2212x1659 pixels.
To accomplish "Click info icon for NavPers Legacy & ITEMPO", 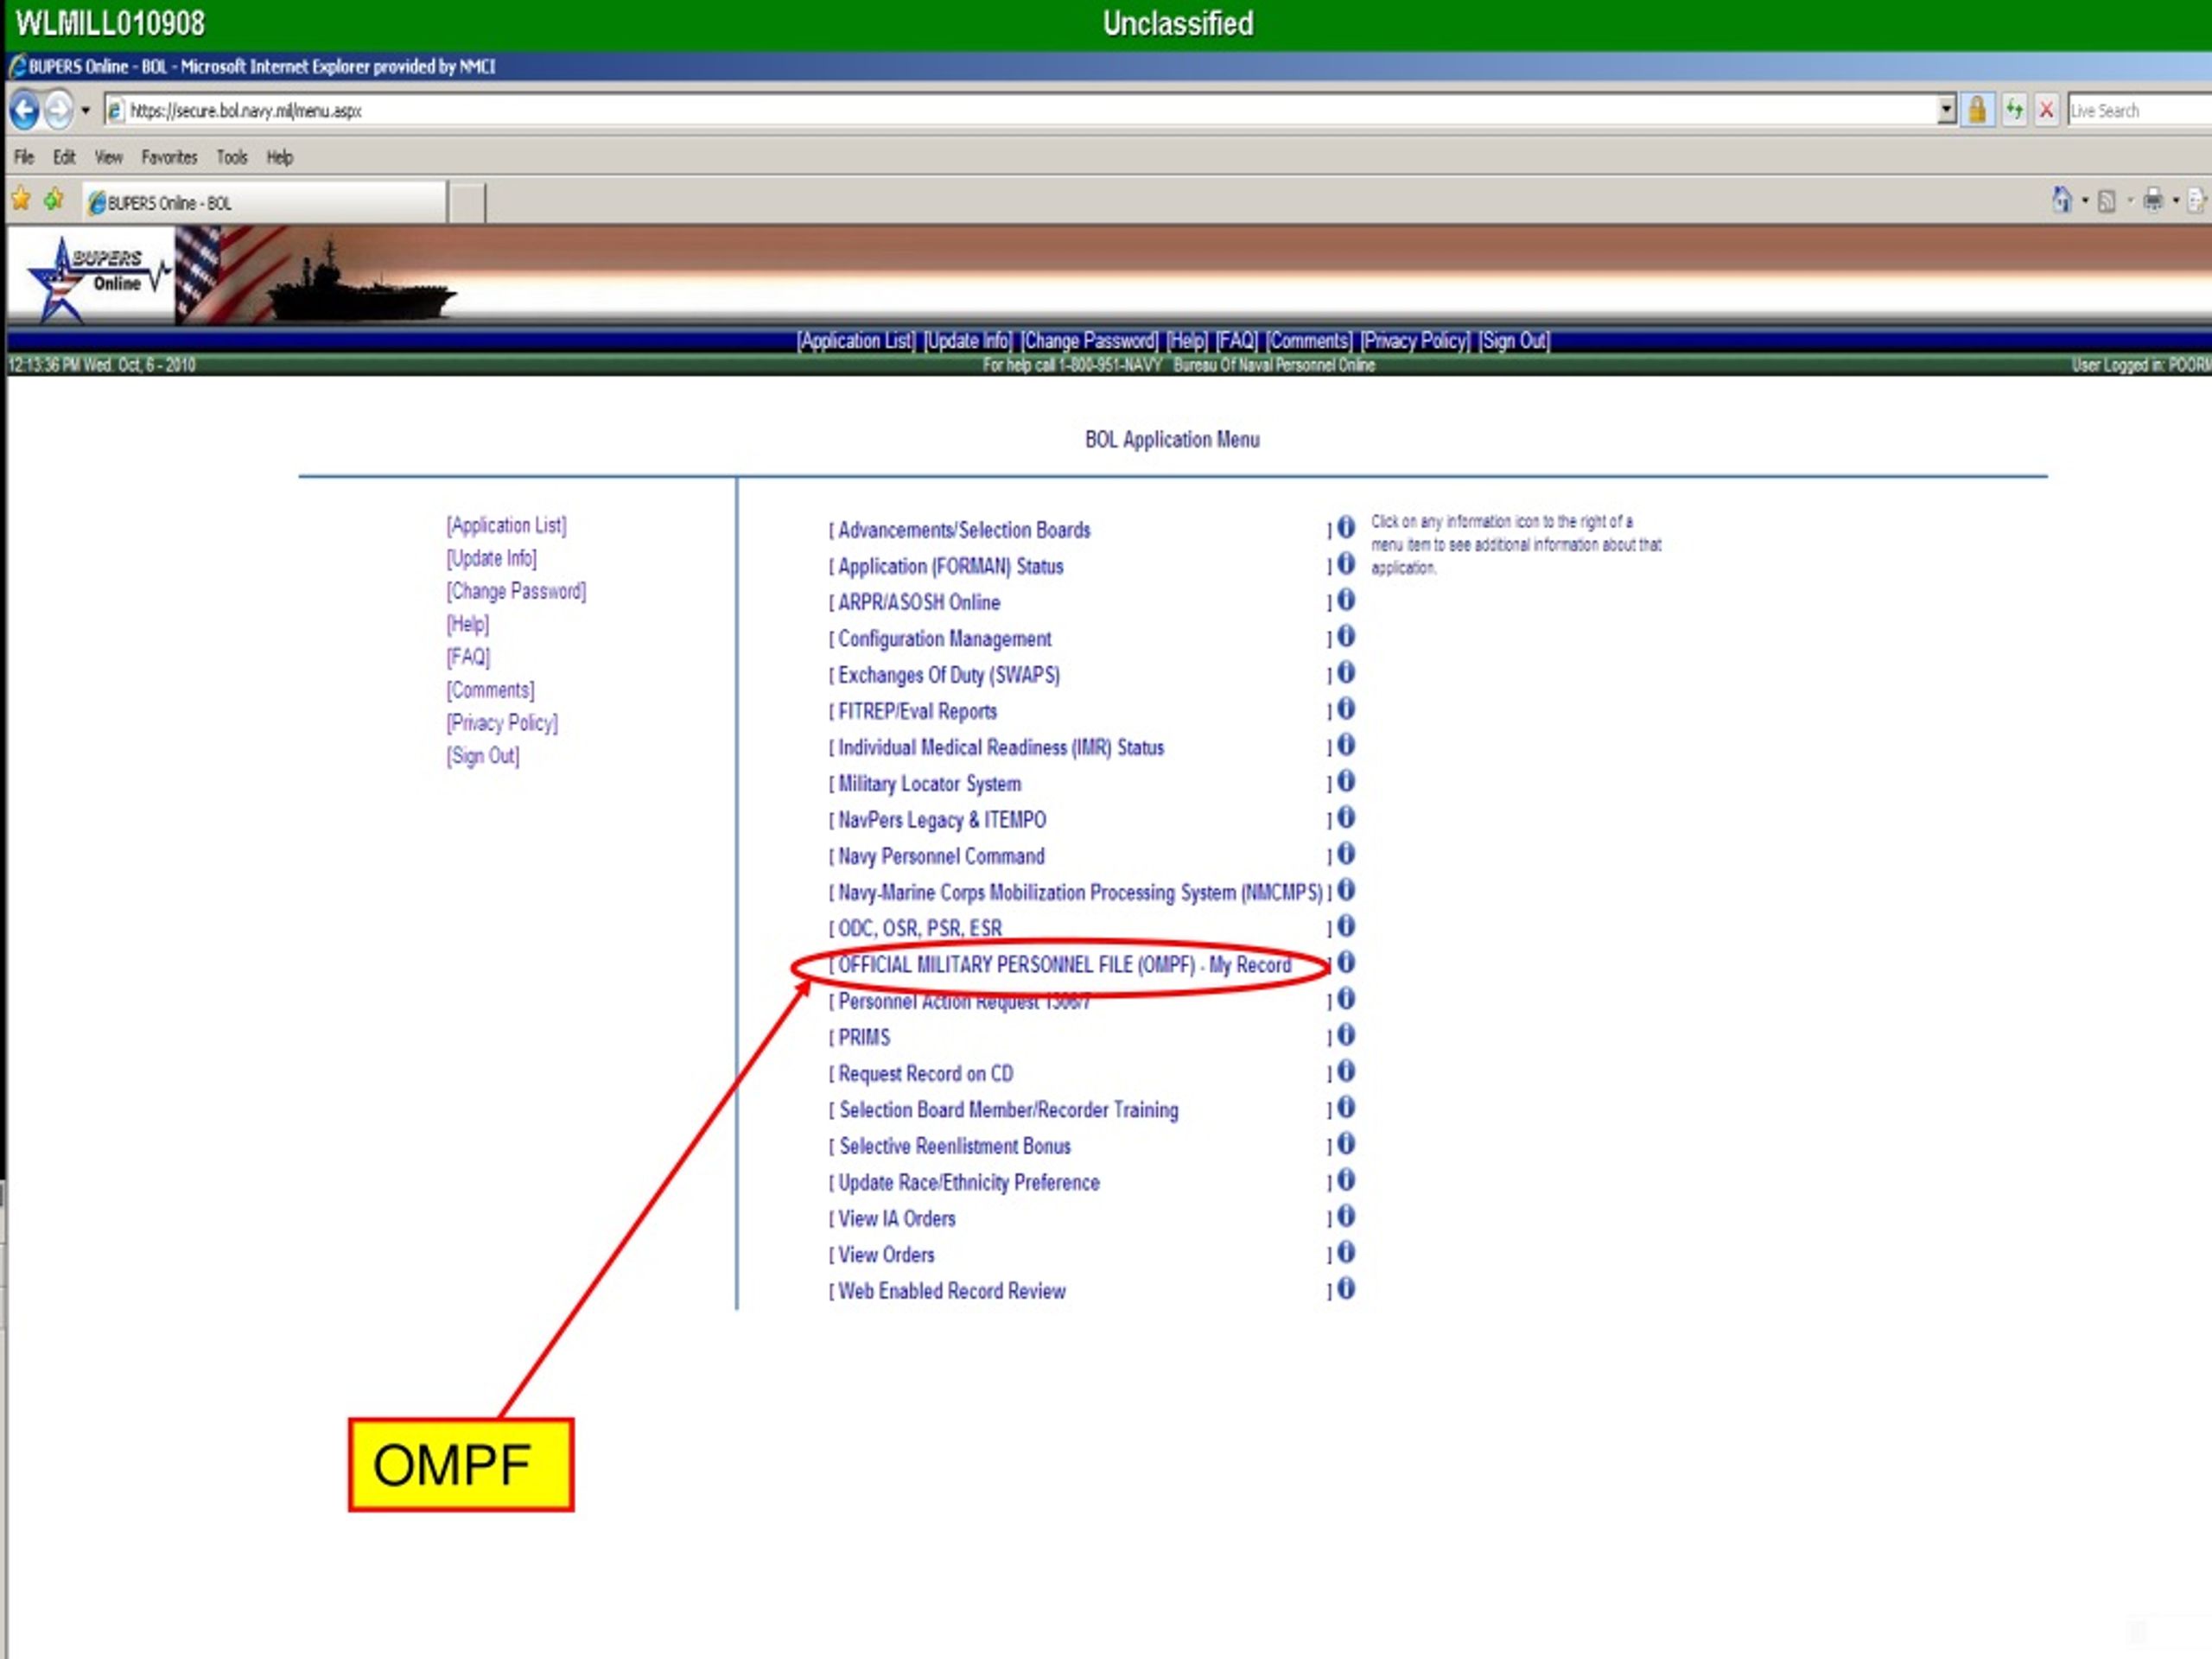I will coord(1346,817).
